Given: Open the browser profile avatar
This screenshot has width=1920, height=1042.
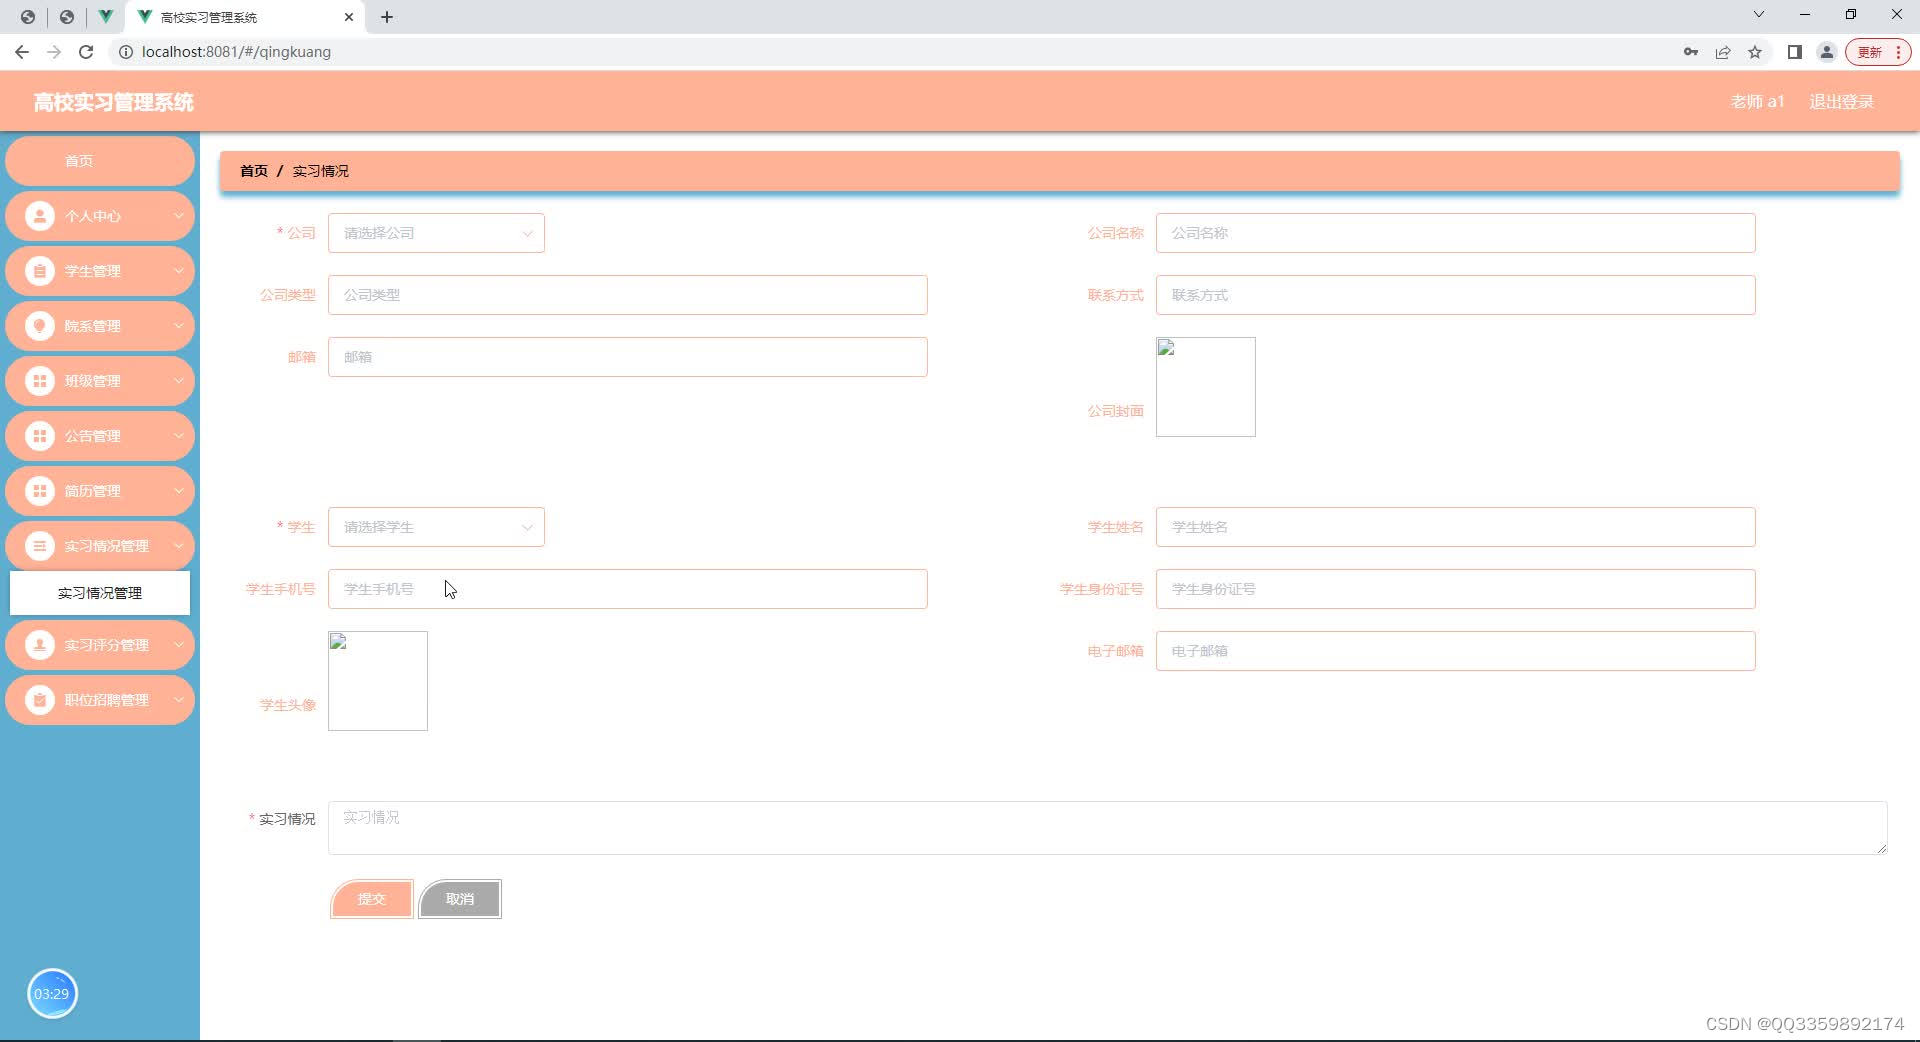Looking at the screenshot, I should click(1827, 52).
